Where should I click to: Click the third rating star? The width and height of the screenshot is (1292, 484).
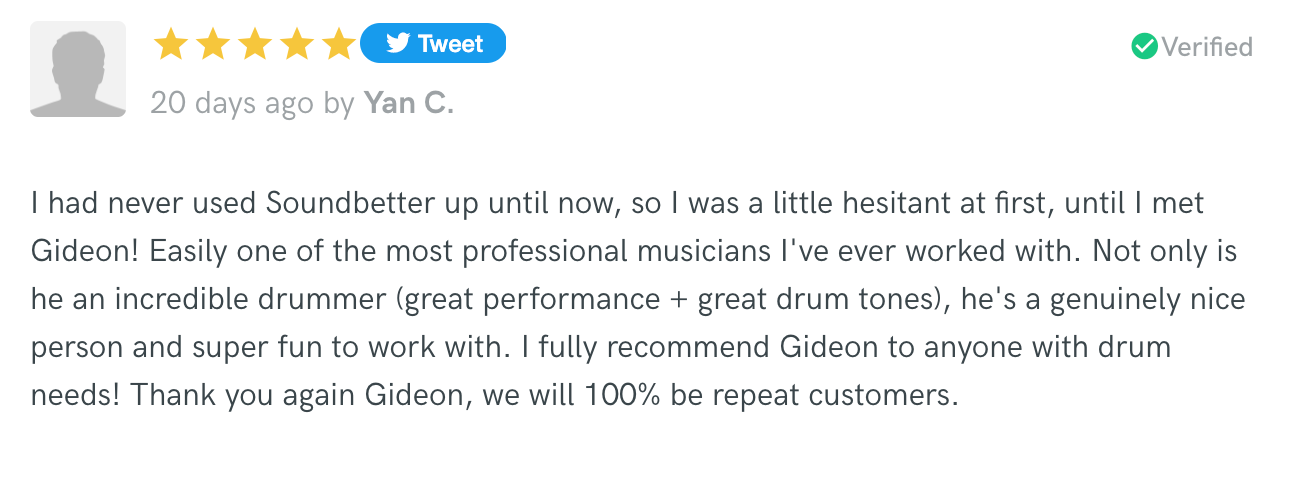point(255,44)
